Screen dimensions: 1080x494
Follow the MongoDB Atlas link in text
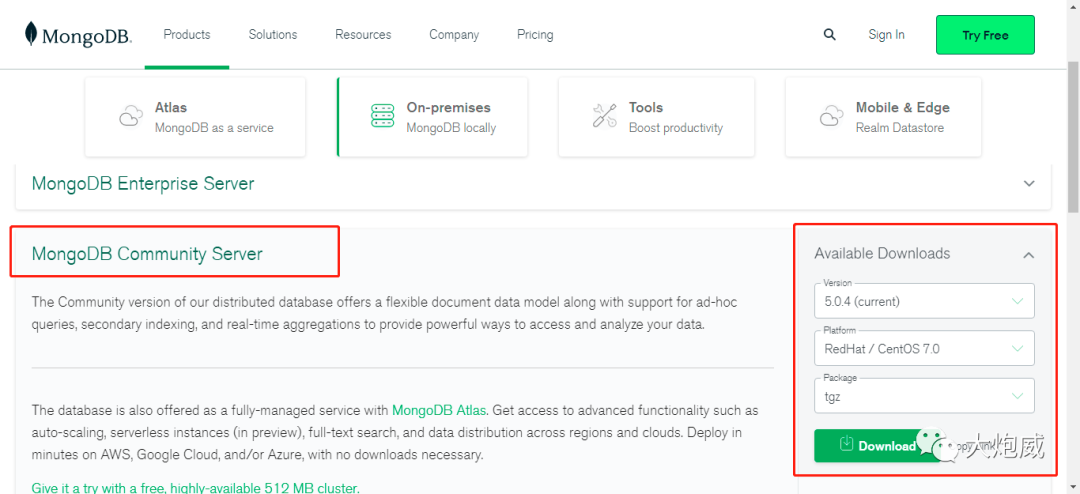pos(439,410)
